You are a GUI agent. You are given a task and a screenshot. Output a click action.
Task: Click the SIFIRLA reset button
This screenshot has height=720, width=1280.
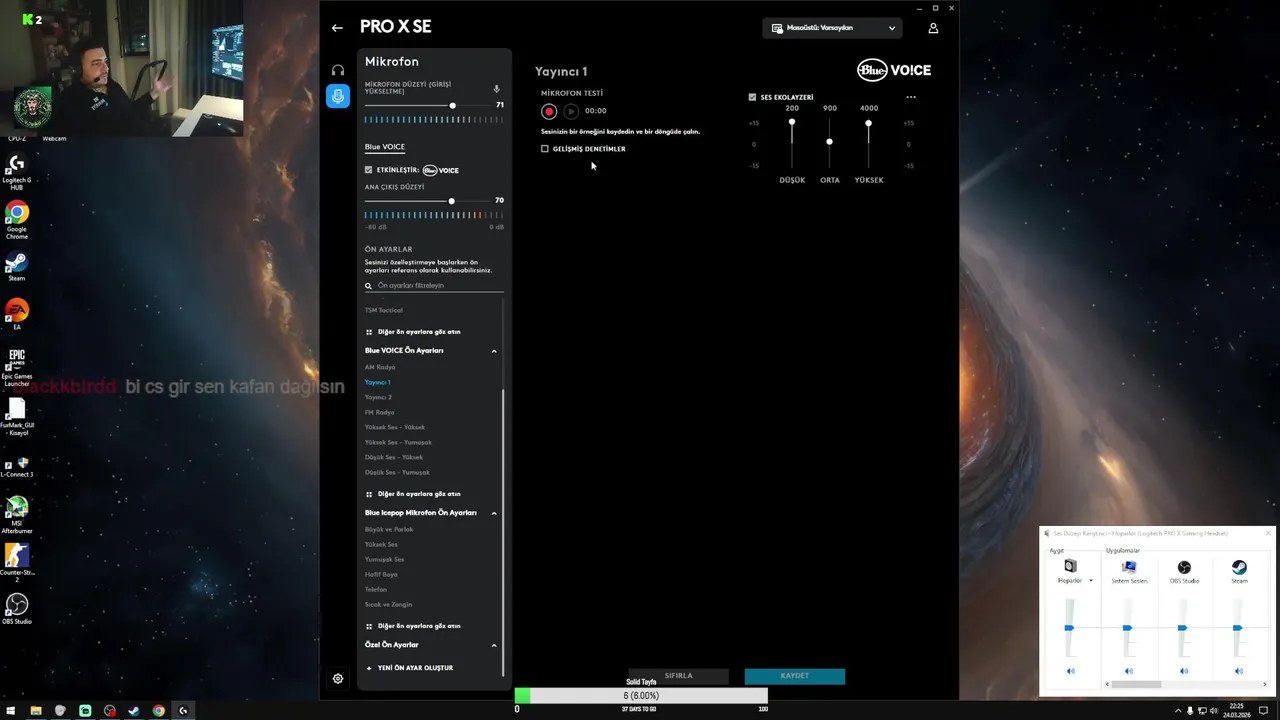coord(679,676)
